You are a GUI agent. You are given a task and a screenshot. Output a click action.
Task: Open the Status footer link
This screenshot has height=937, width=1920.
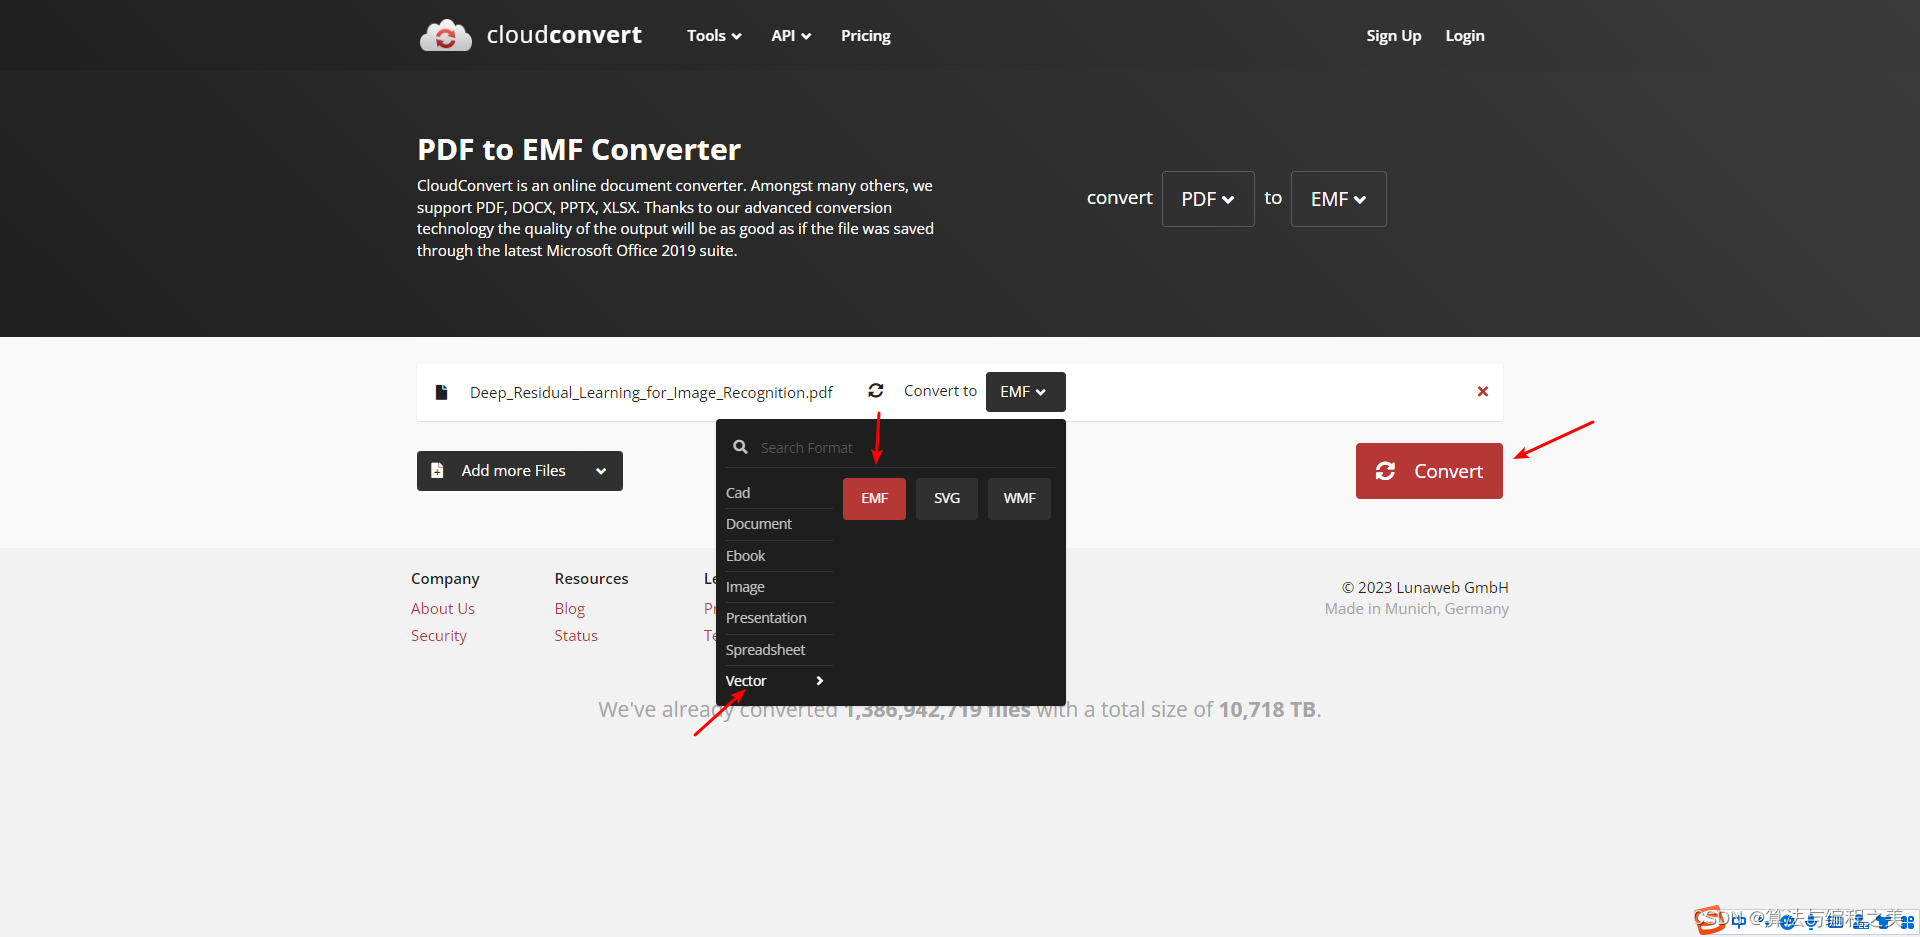point(576,635)
